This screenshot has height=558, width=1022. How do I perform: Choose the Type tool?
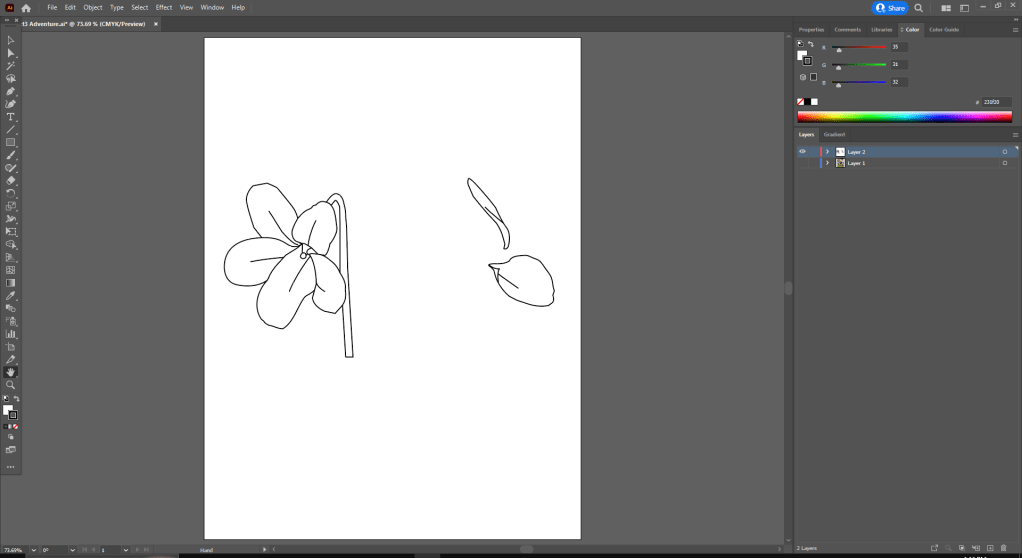(x=10, y=117)
